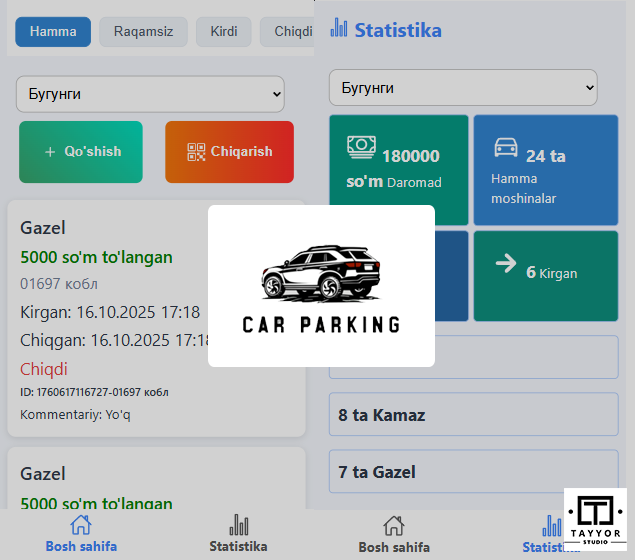
Task: Tap the gray home icon in bottom bar
Action: click(394, 526)
